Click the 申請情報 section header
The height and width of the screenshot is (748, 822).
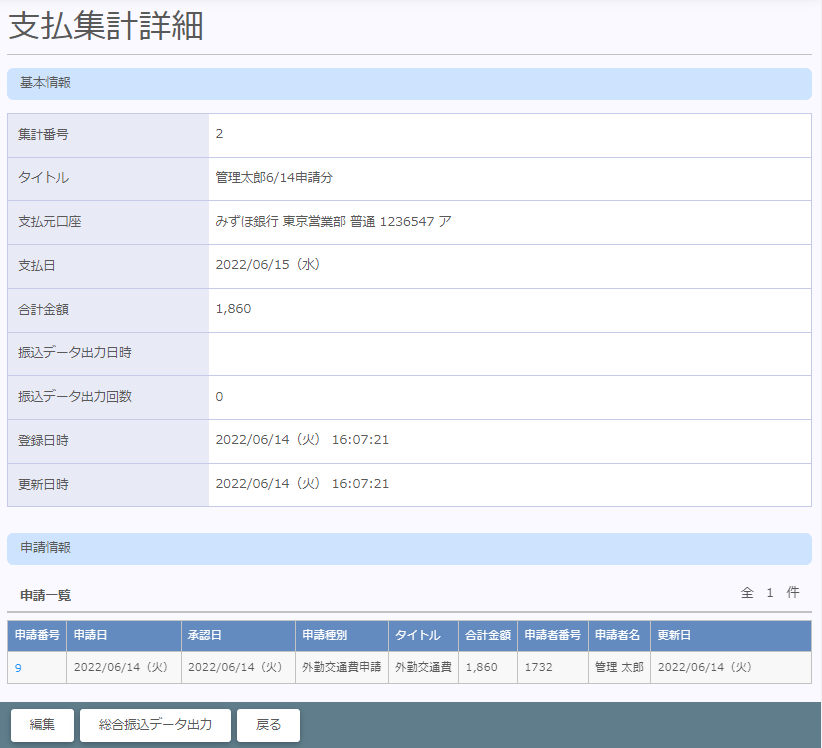[x=409, y=549]
